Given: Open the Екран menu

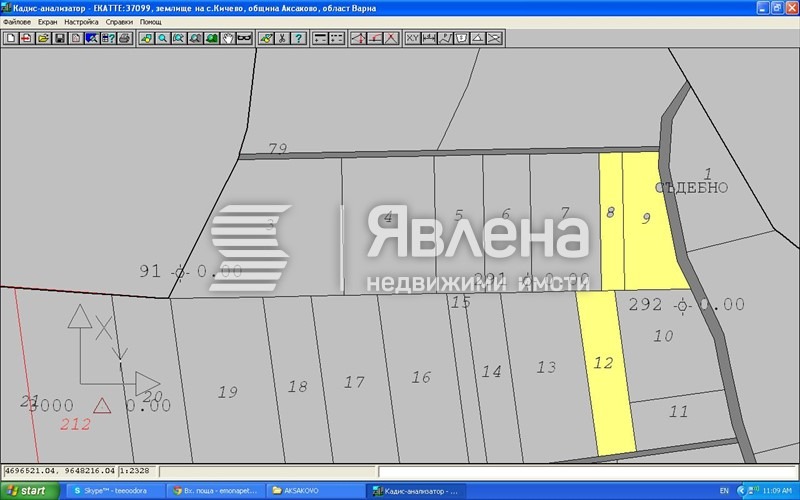Looking at the screenshot, I should coord(48,21).
